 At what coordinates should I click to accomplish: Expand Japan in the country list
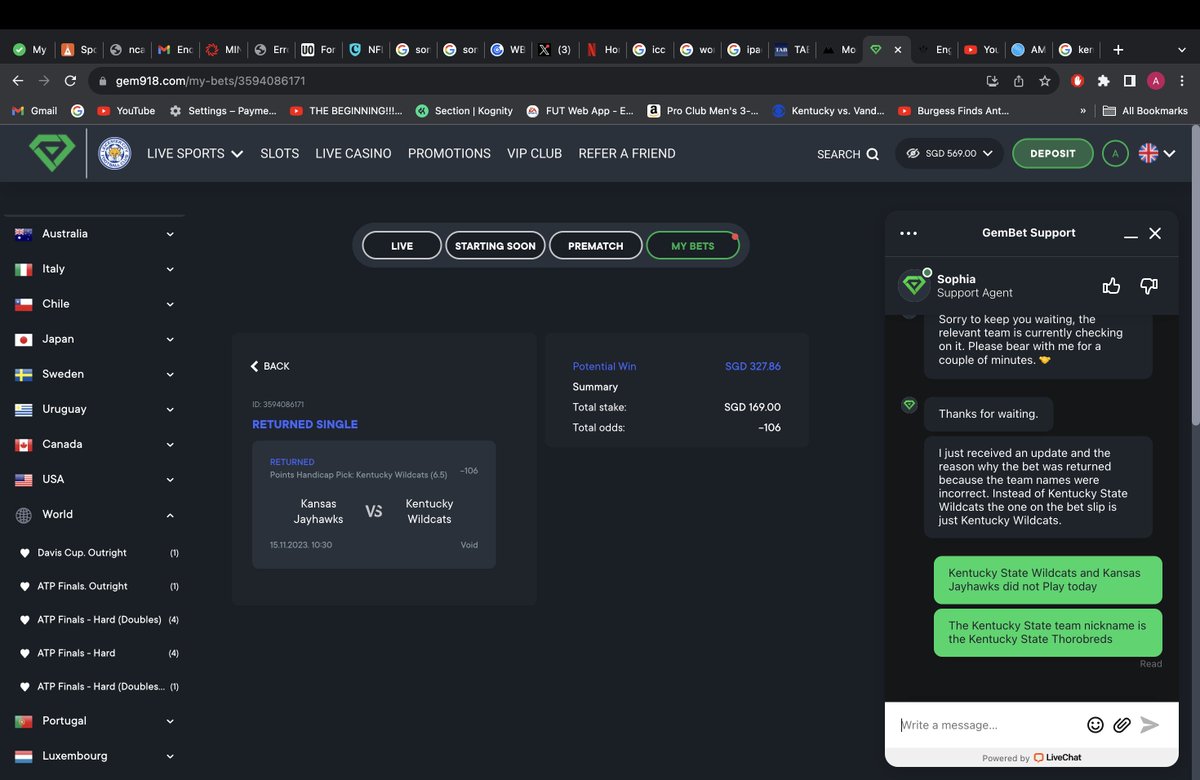[95, 339]
